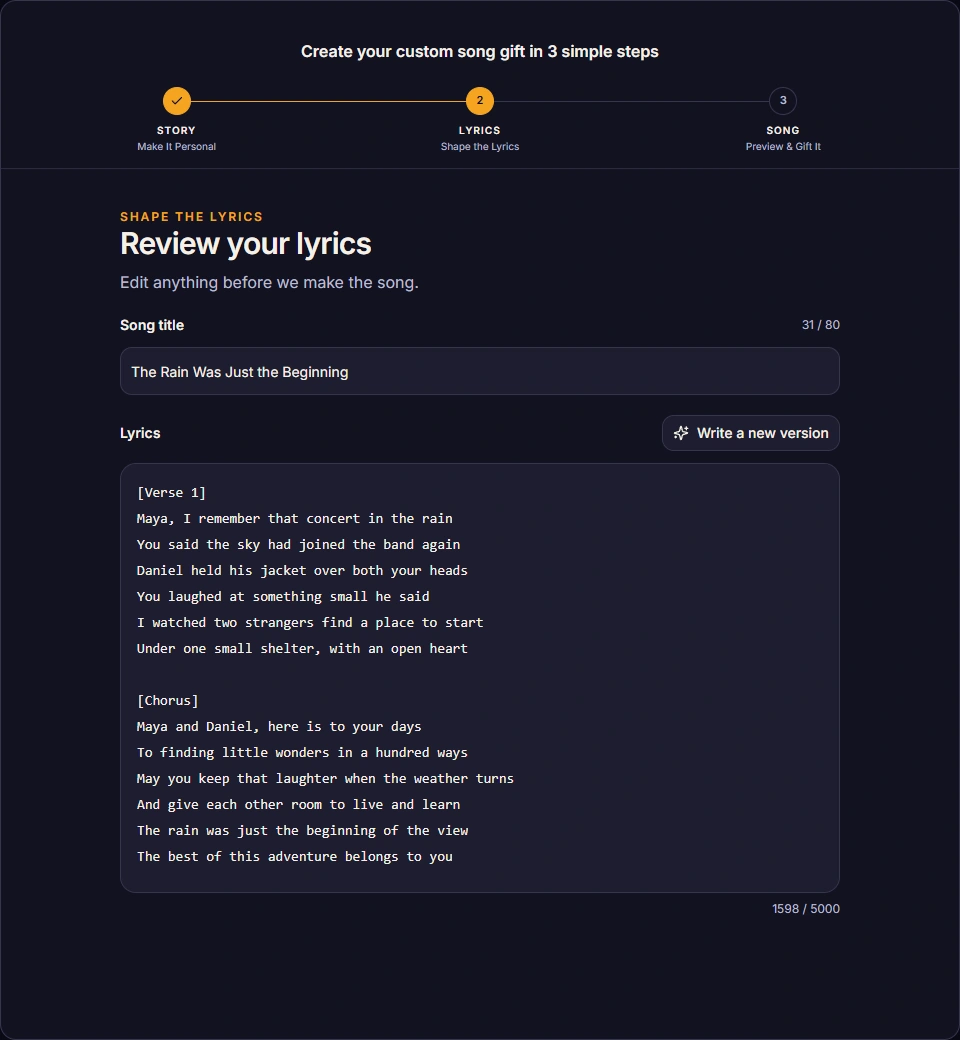Click the Make It Personal subtitle
This screenshot has width=960, height=1040.
click(x=176, y=147)
